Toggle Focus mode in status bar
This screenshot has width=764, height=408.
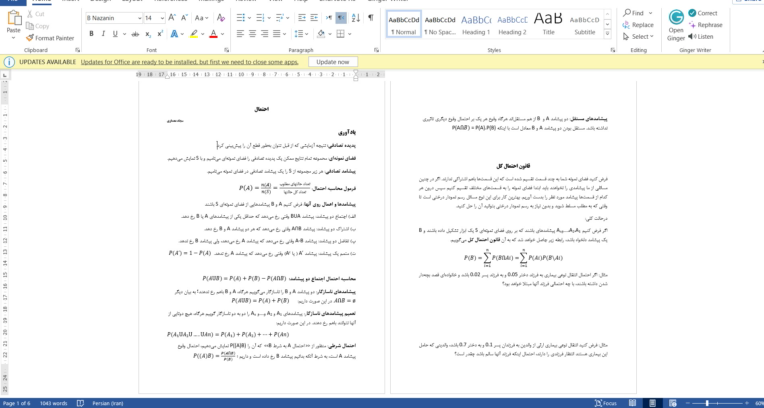(x=606, y=403)
